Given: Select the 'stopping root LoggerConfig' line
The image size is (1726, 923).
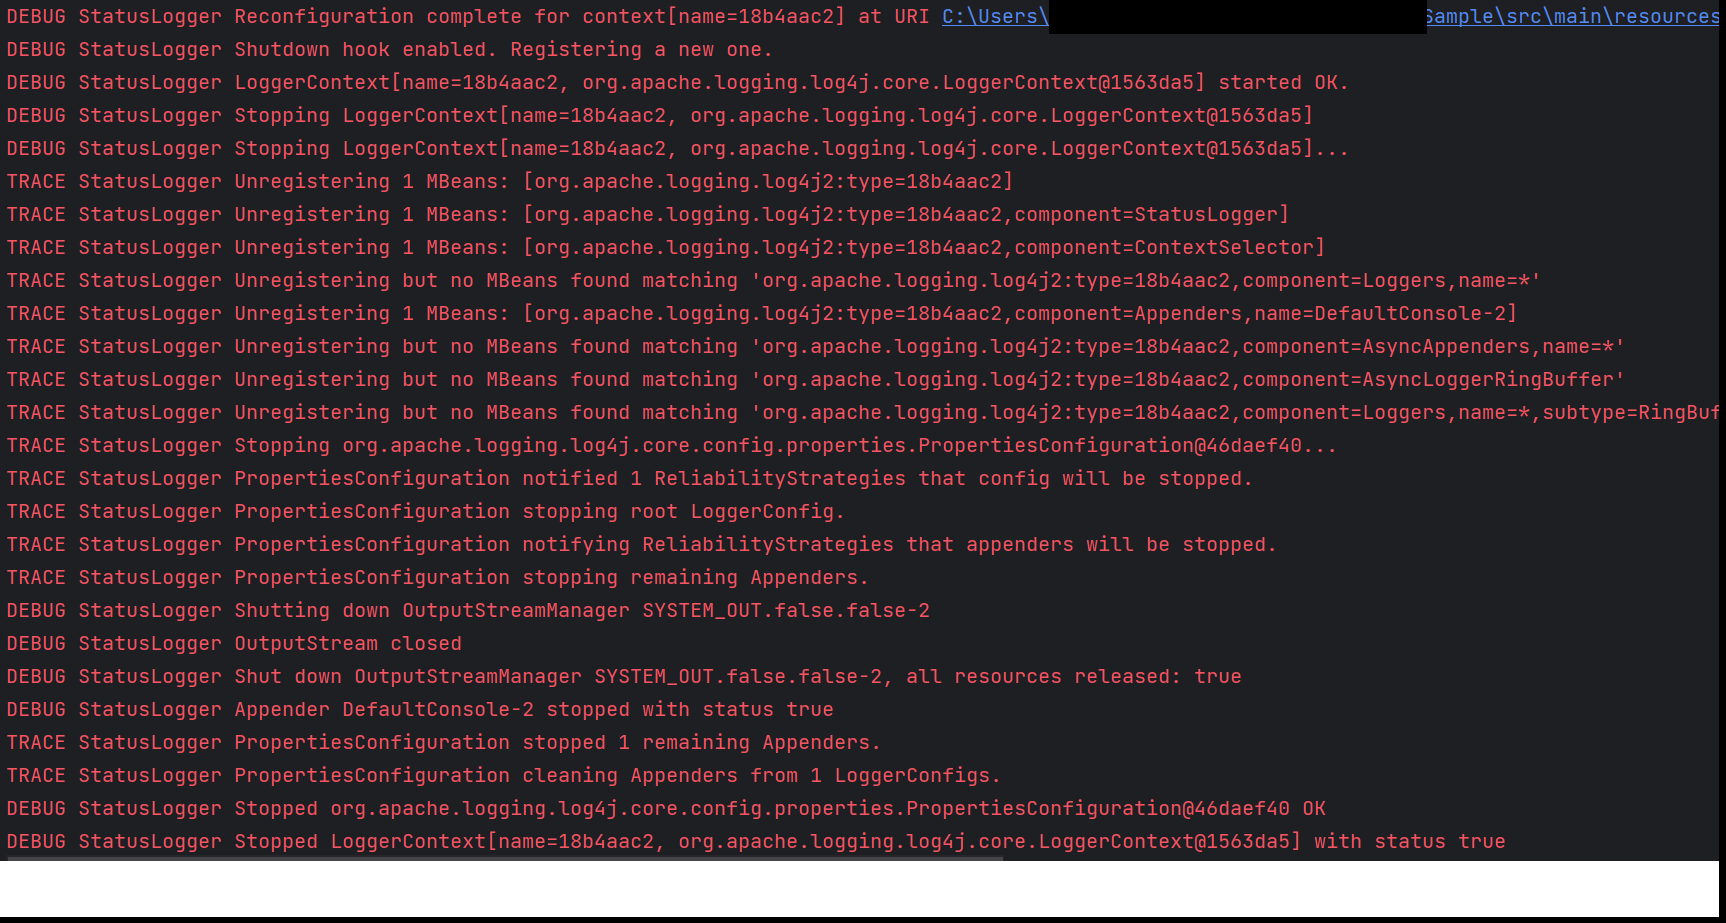Looking at the screenshot, I should coord(500,511).
